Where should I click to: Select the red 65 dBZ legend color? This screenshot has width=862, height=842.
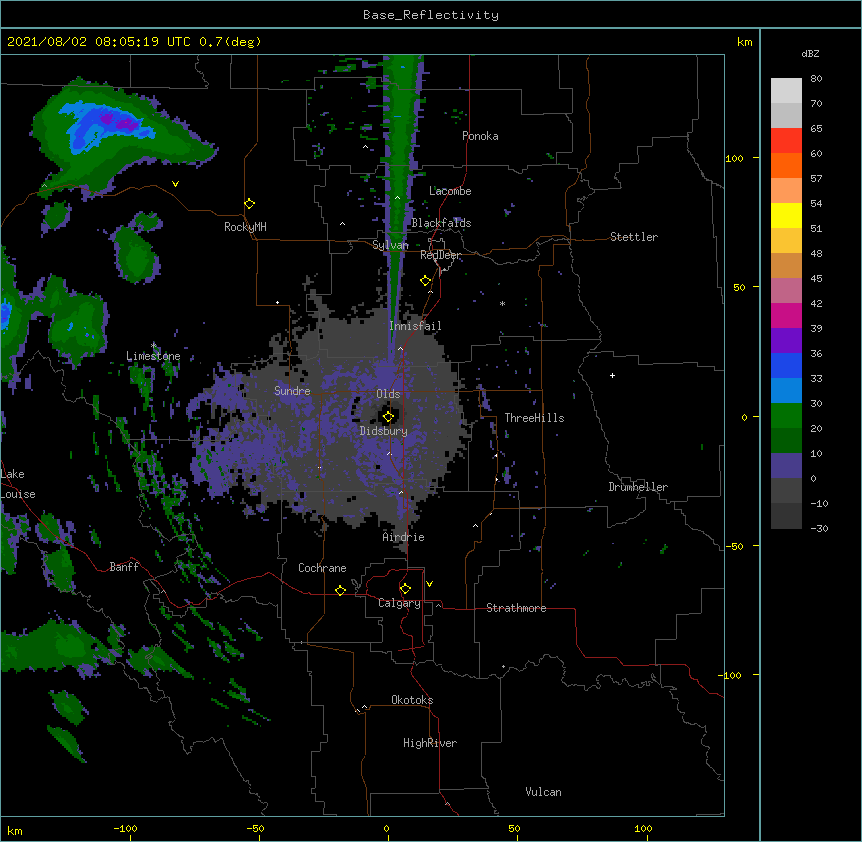[786, 141]
